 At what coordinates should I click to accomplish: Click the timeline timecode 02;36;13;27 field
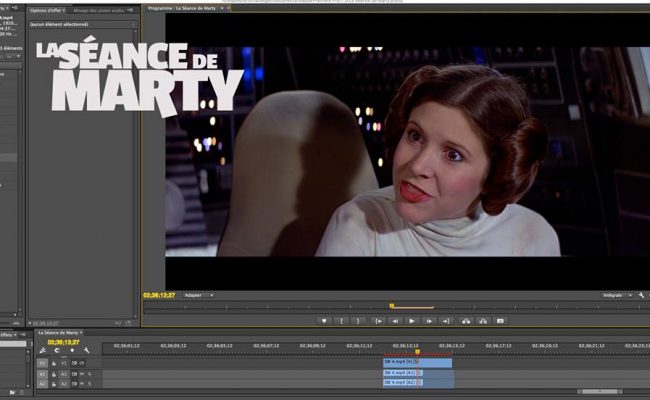point(62,342)
